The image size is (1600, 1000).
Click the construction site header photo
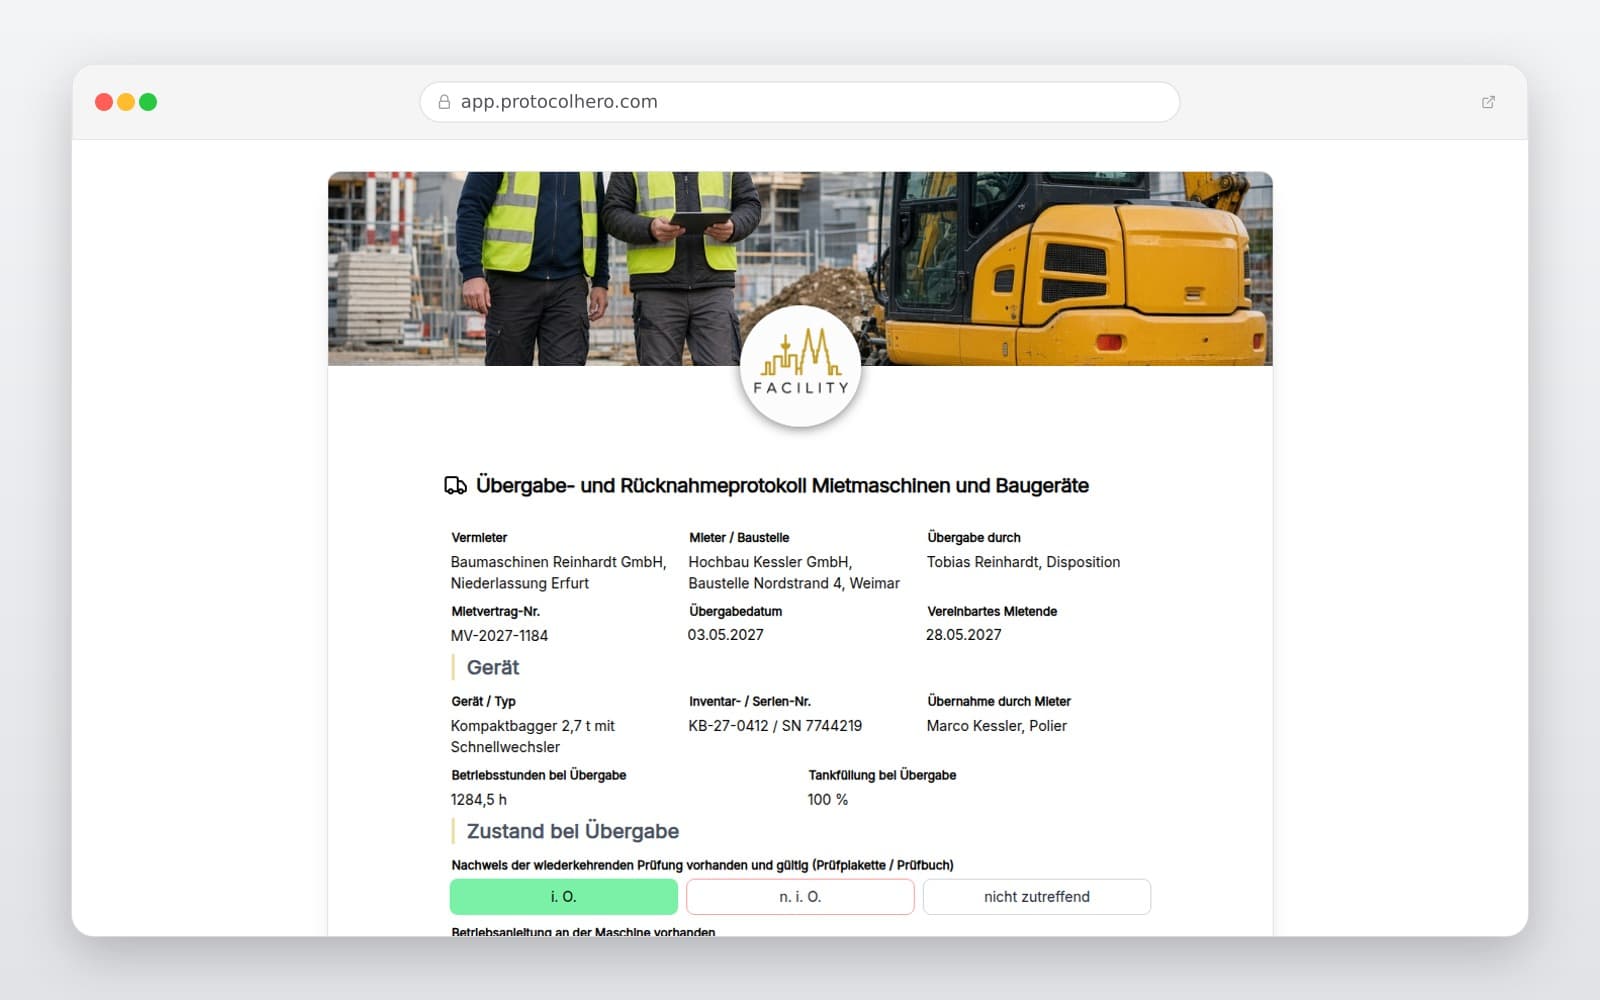[x=800, y=268]
